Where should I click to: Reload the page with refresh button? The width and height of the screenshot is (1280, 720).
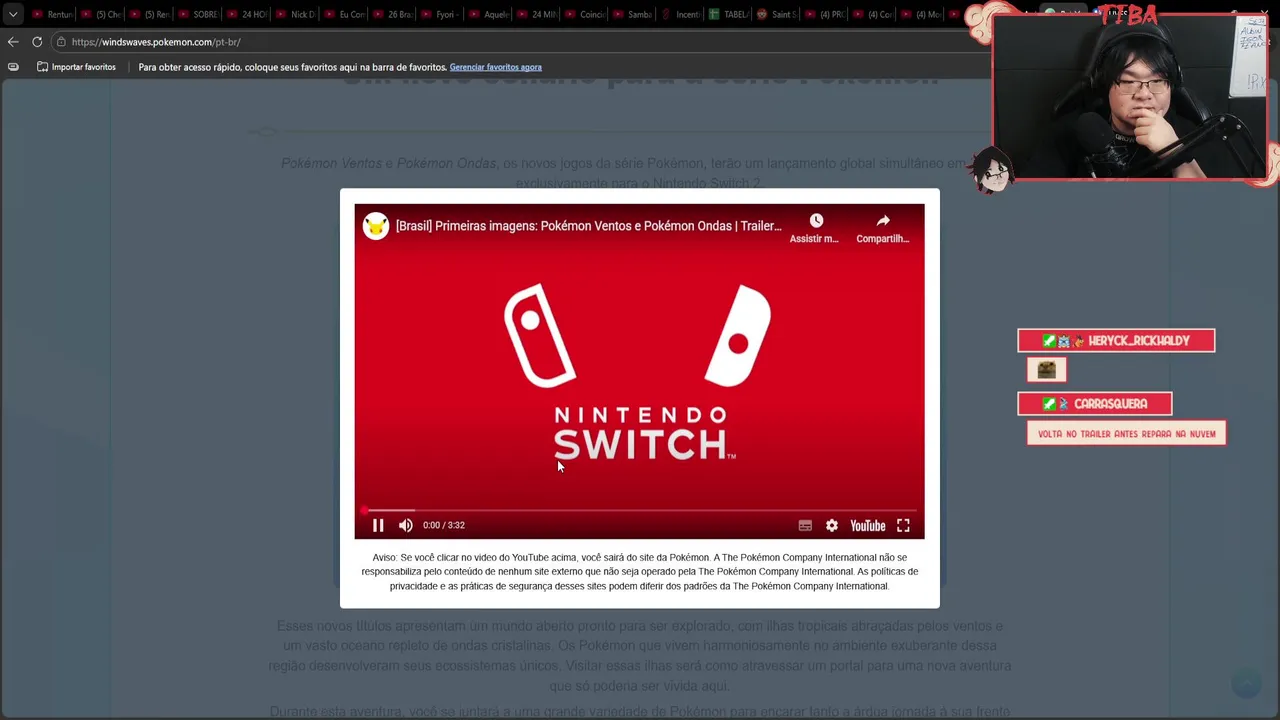(x=37, y=42)
